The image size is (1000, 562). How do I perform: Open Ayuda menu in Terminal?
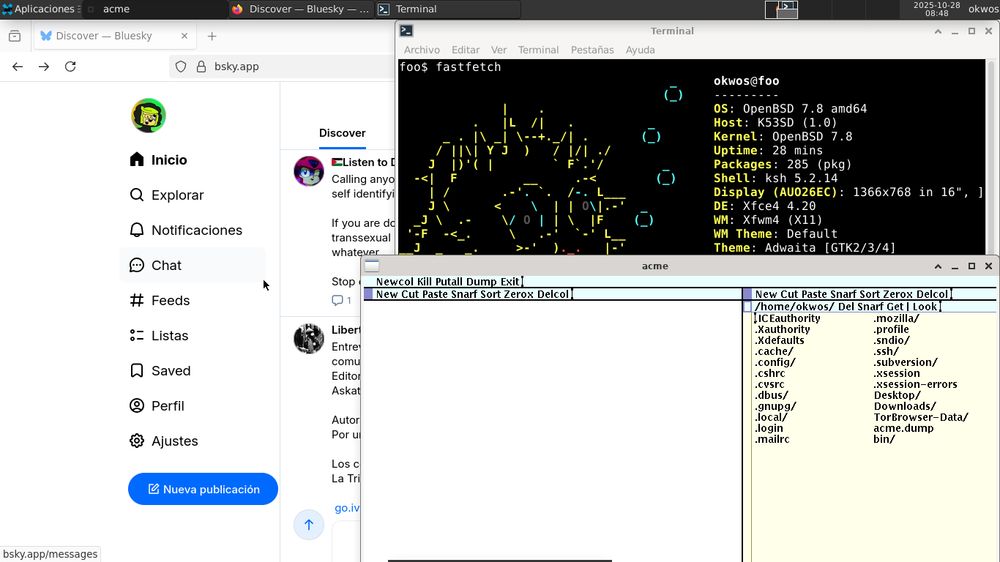(640, 50)
